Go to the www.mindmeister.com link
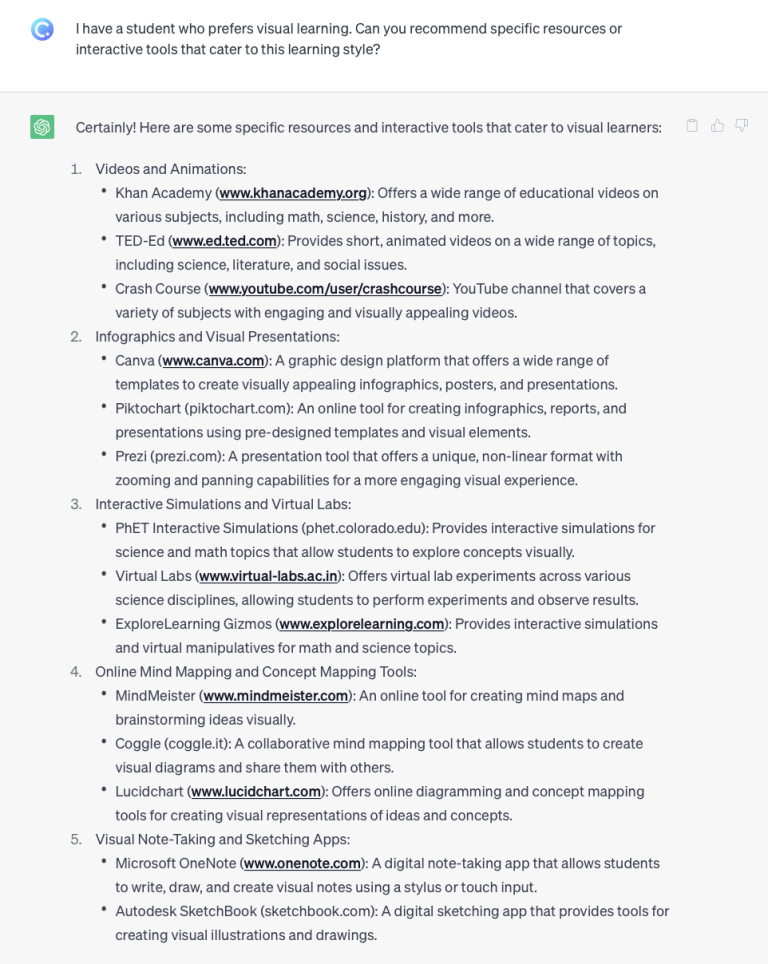Viewport: 768px width, 964px height. point(276,696)
